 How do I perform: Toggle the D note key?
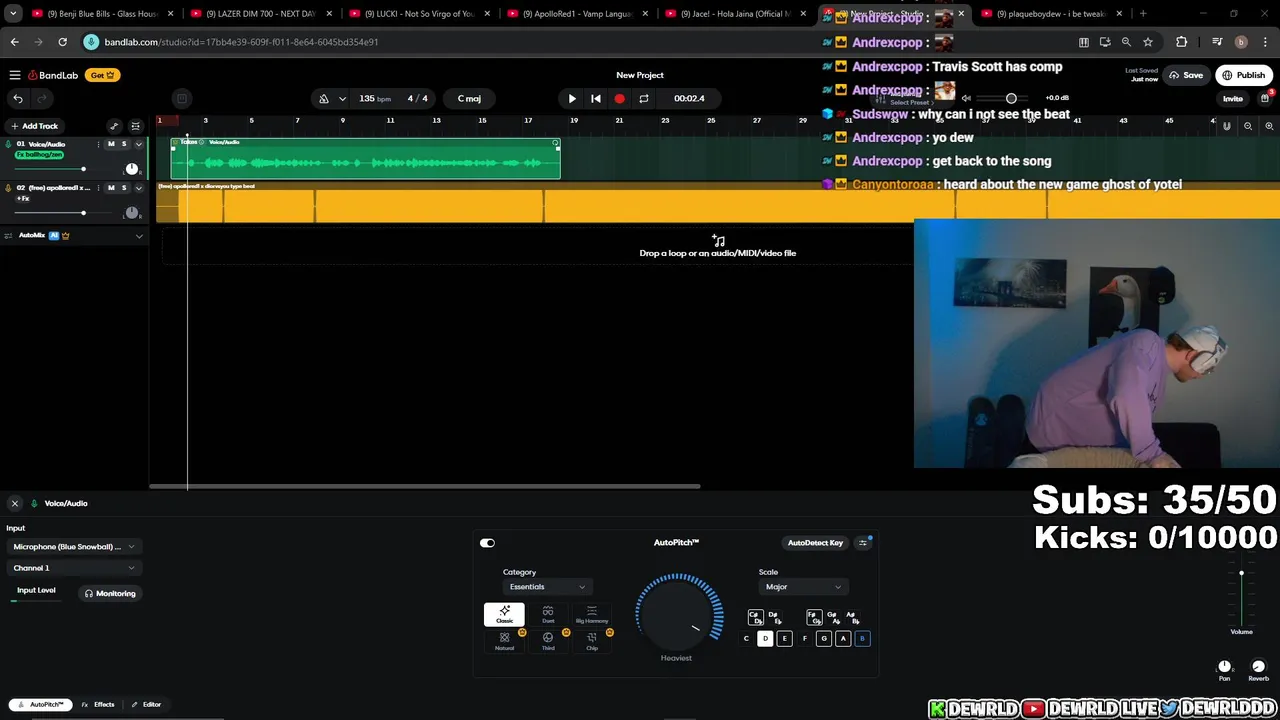765,638
